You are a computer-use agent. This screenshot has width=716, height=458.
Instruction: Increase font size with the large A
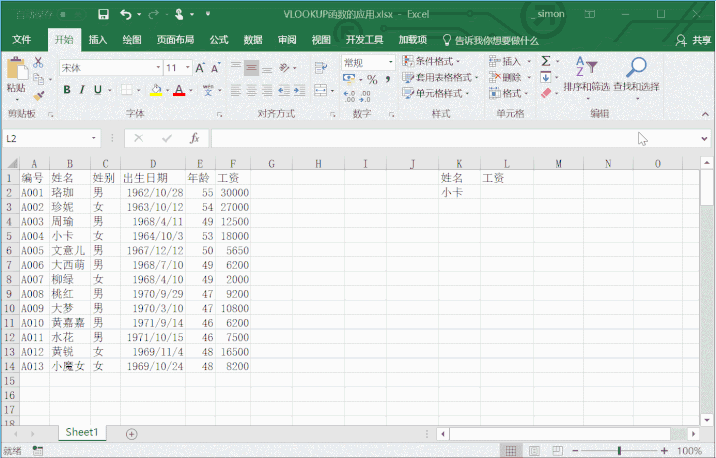click(x=200, y=68)
